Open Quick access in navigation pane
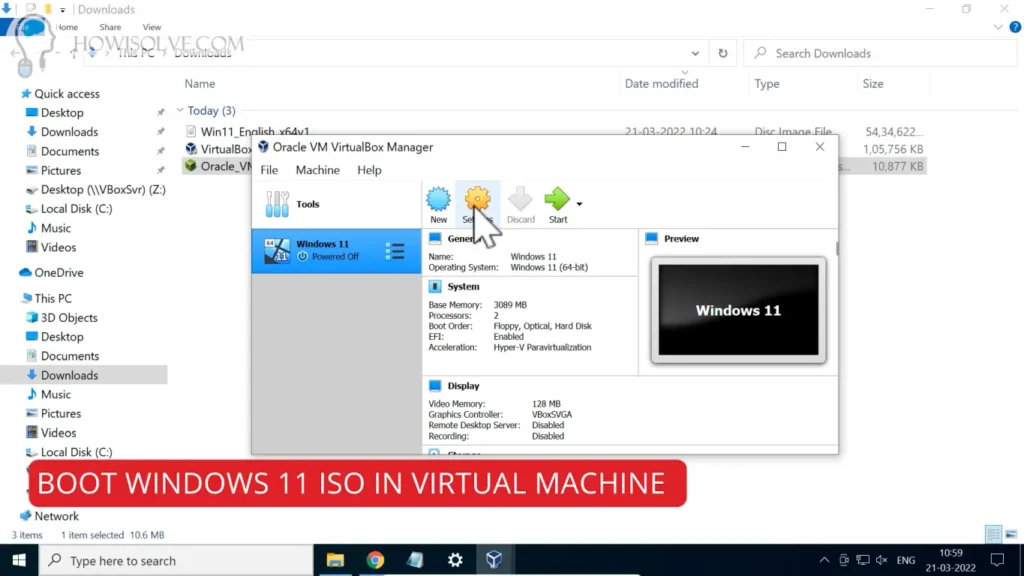Image resolution: width=1024 pixels, height=576 pixels. tap(67, 94)
